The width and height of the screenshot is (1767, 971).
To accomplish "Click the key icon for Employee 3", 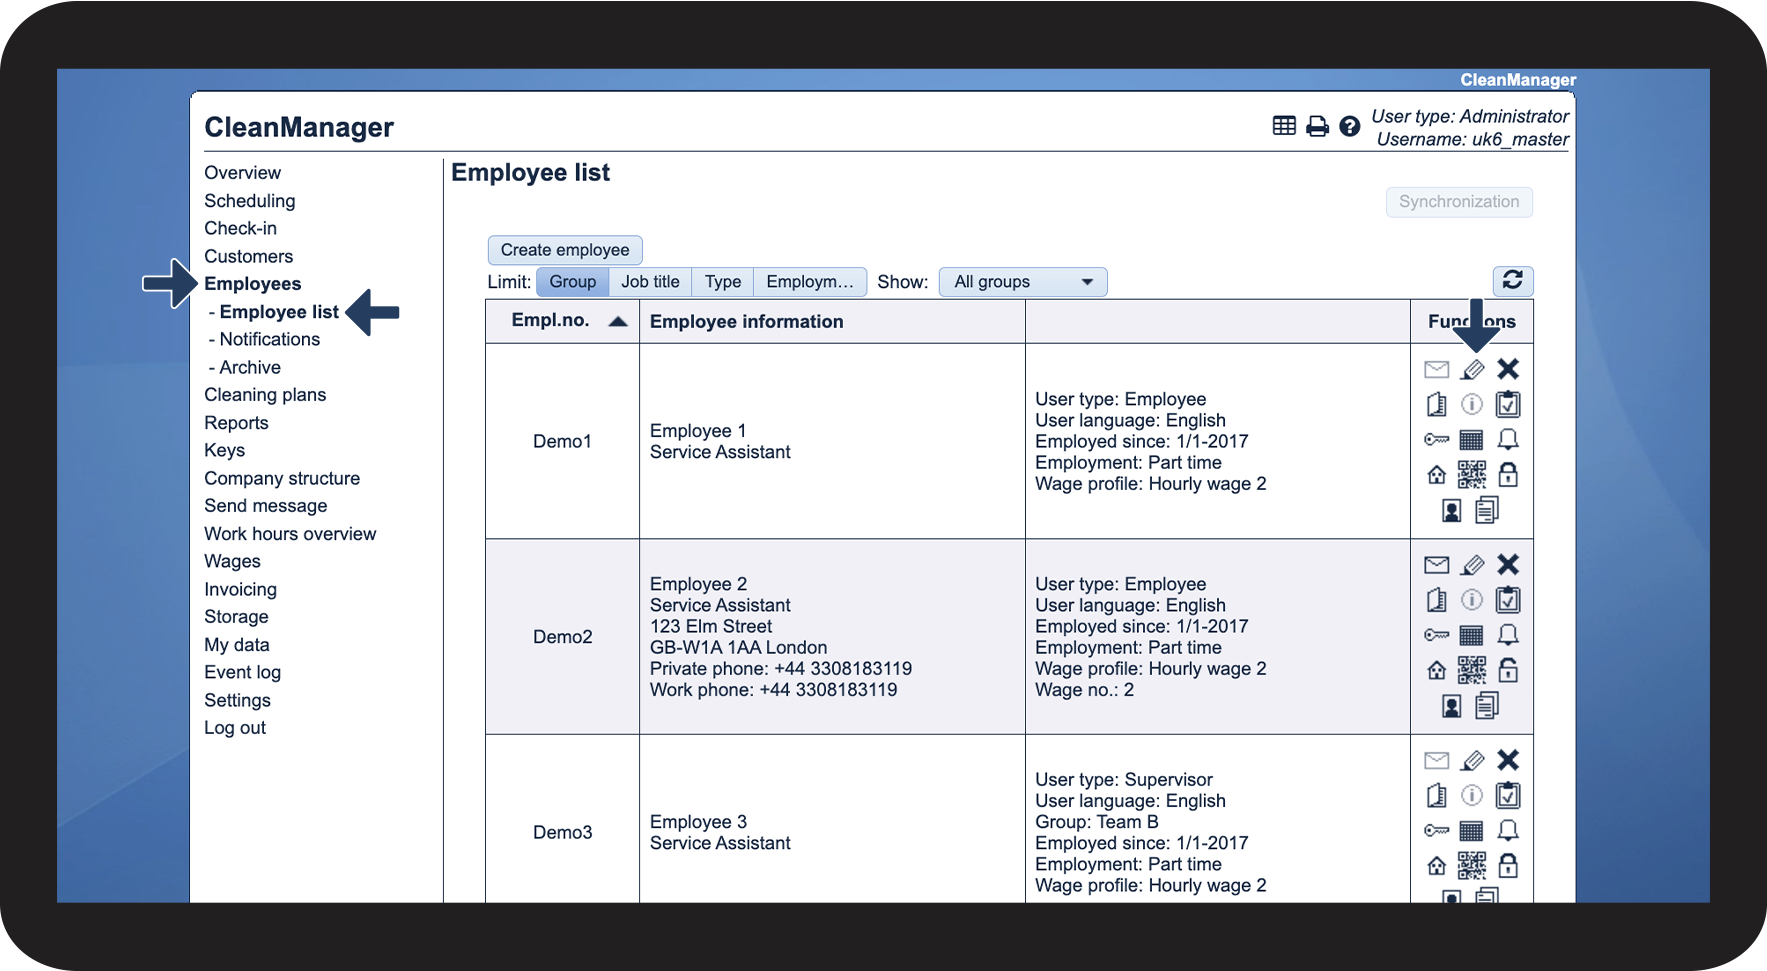I will pos(1436,830).
